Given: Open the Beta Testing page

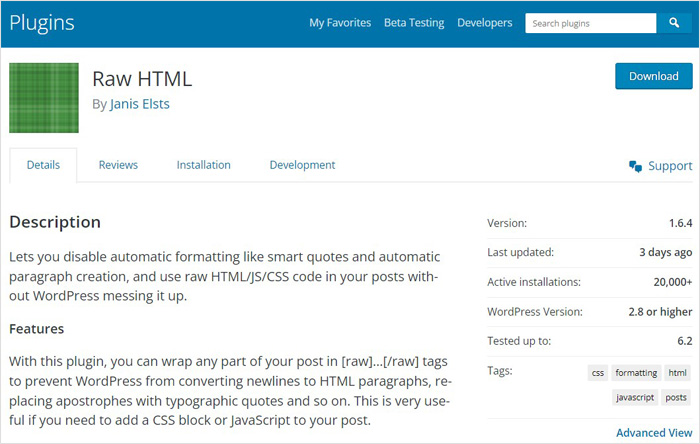Looking at the screenshot, I should point(414,23).
